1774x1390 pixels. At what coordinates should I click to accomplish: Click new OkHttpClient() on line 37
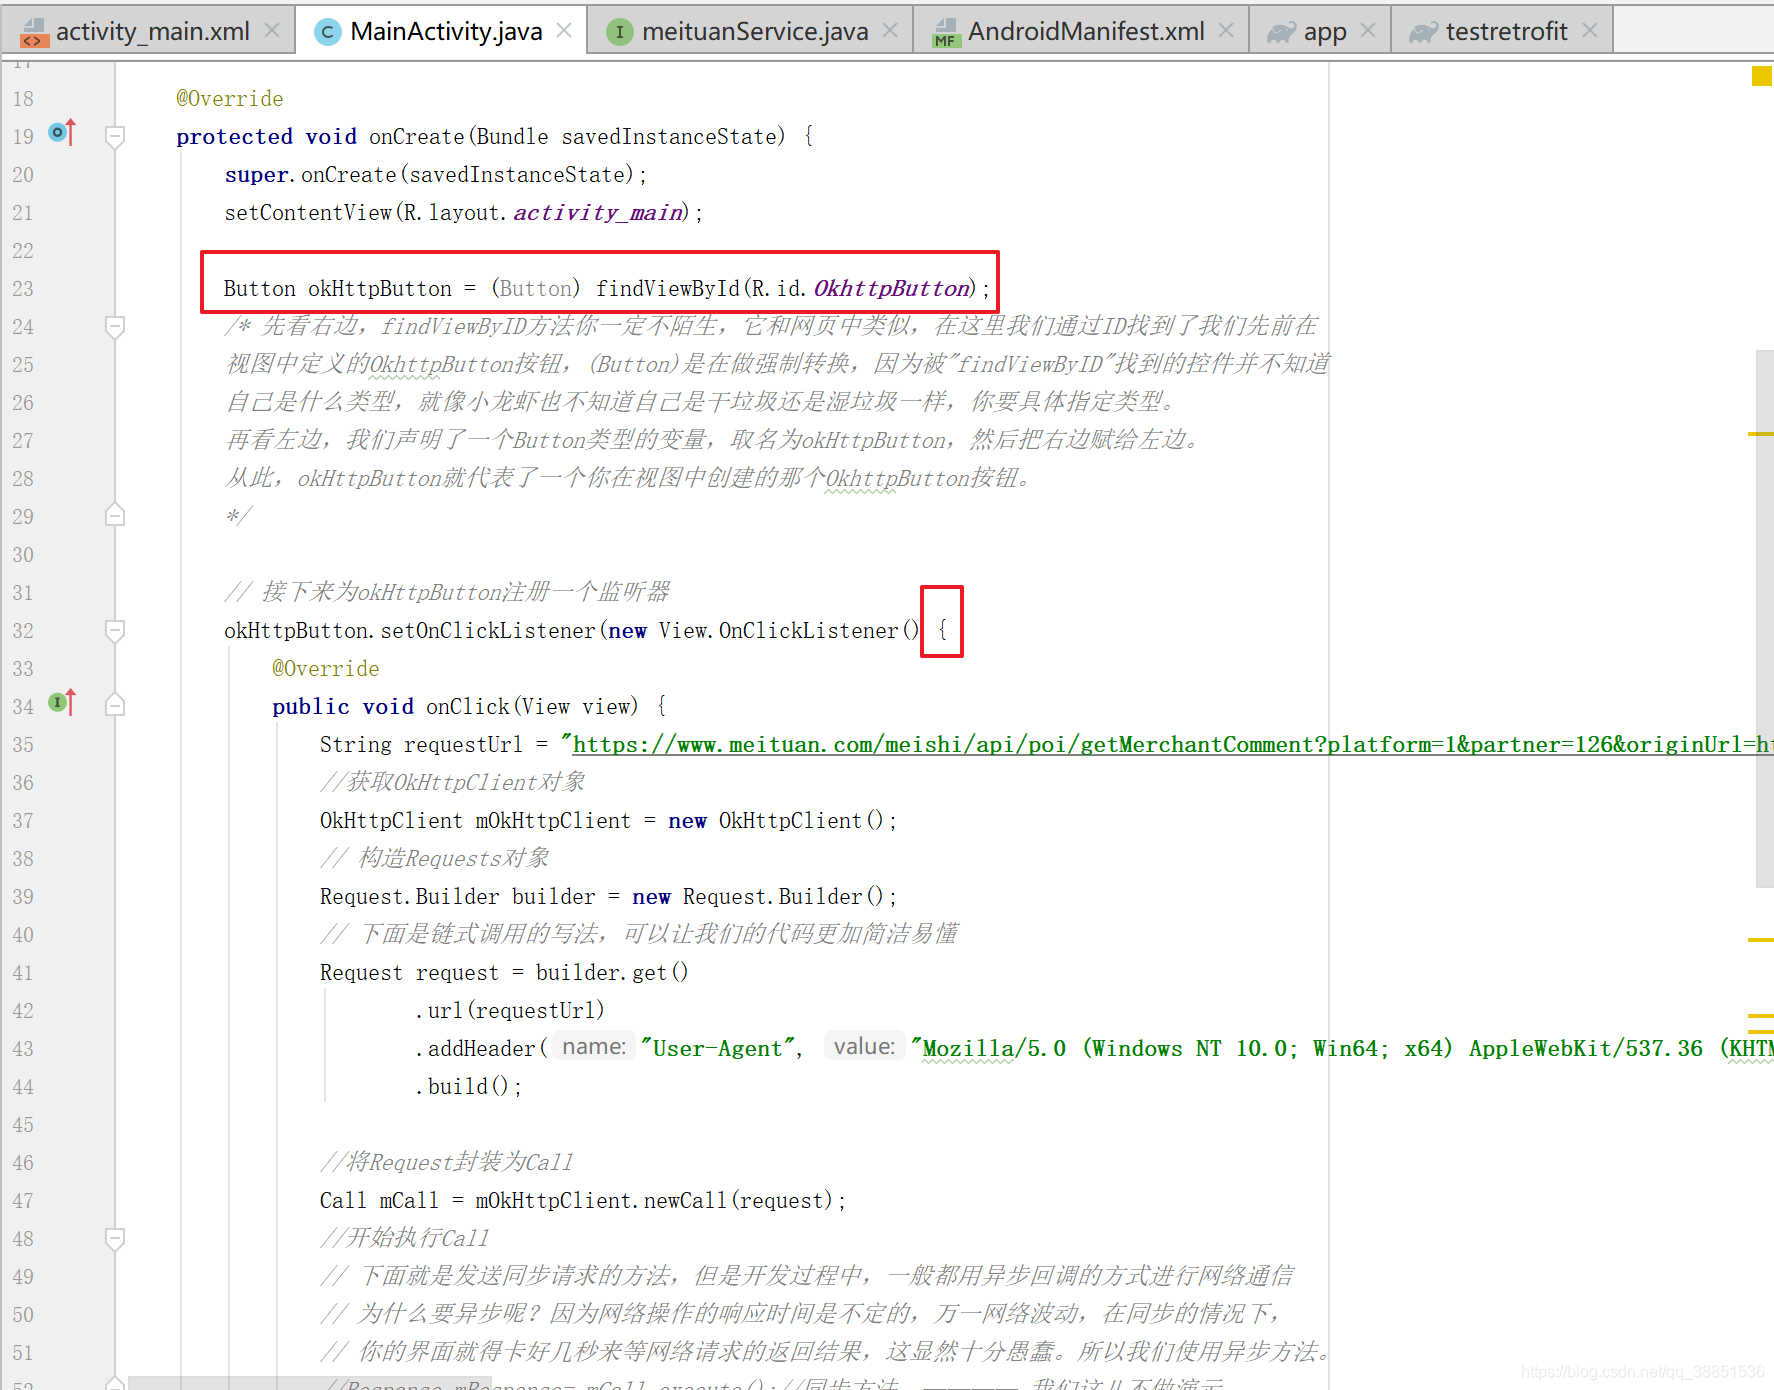click(x=776, y=820)
